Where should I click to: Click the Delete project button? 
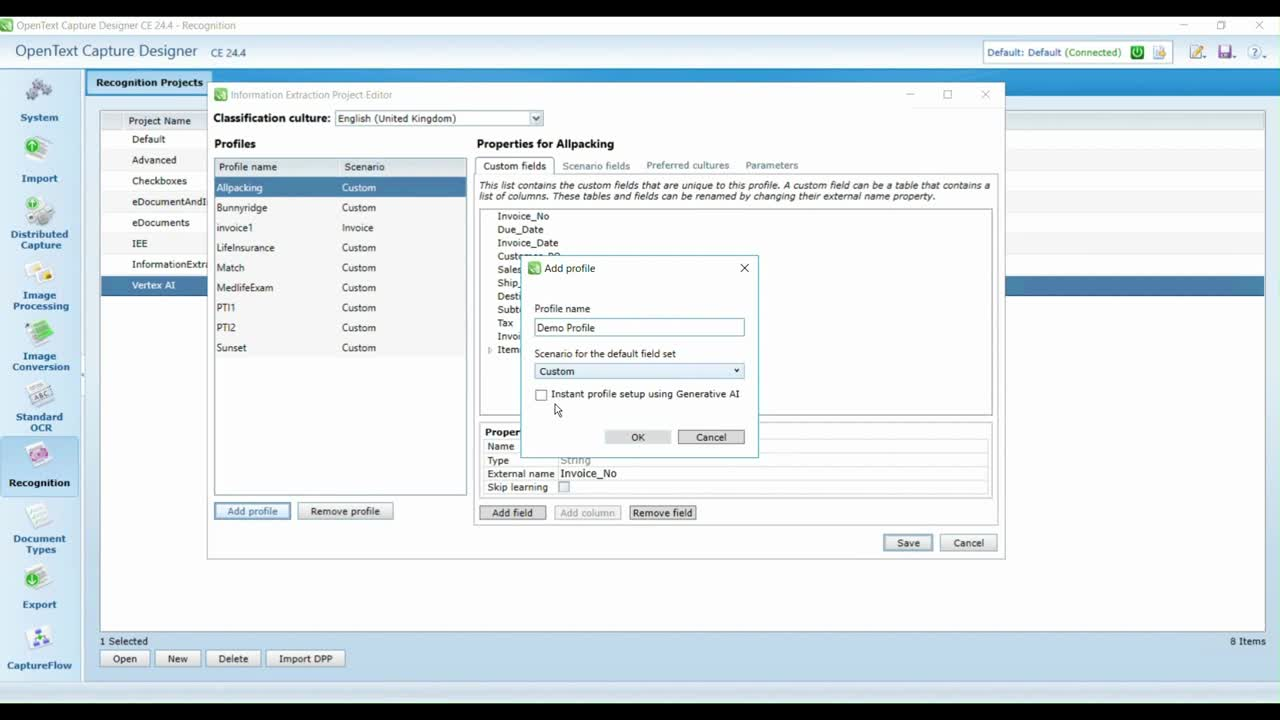point(233,659)
